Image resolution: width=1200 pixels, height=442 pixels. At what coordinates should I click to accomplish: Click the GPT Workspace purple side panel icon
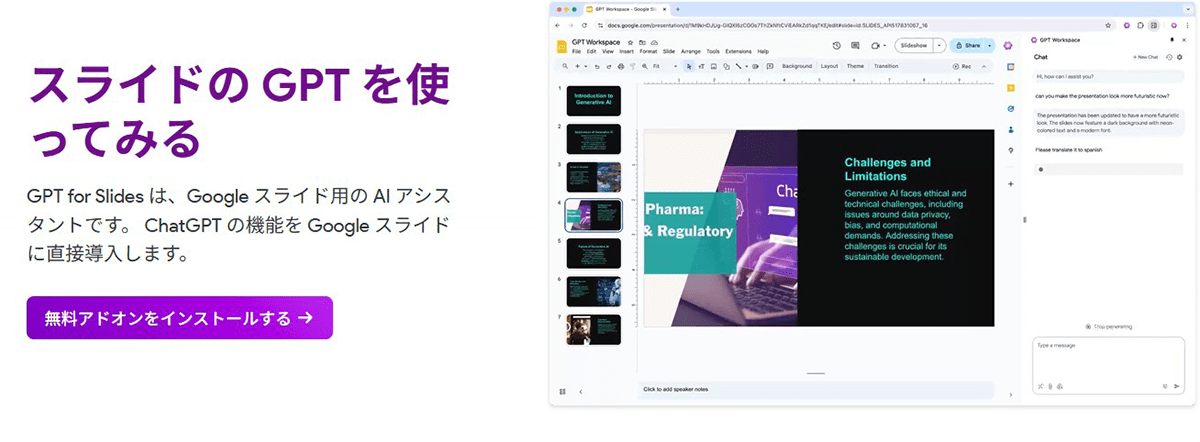coord(1010,44)
